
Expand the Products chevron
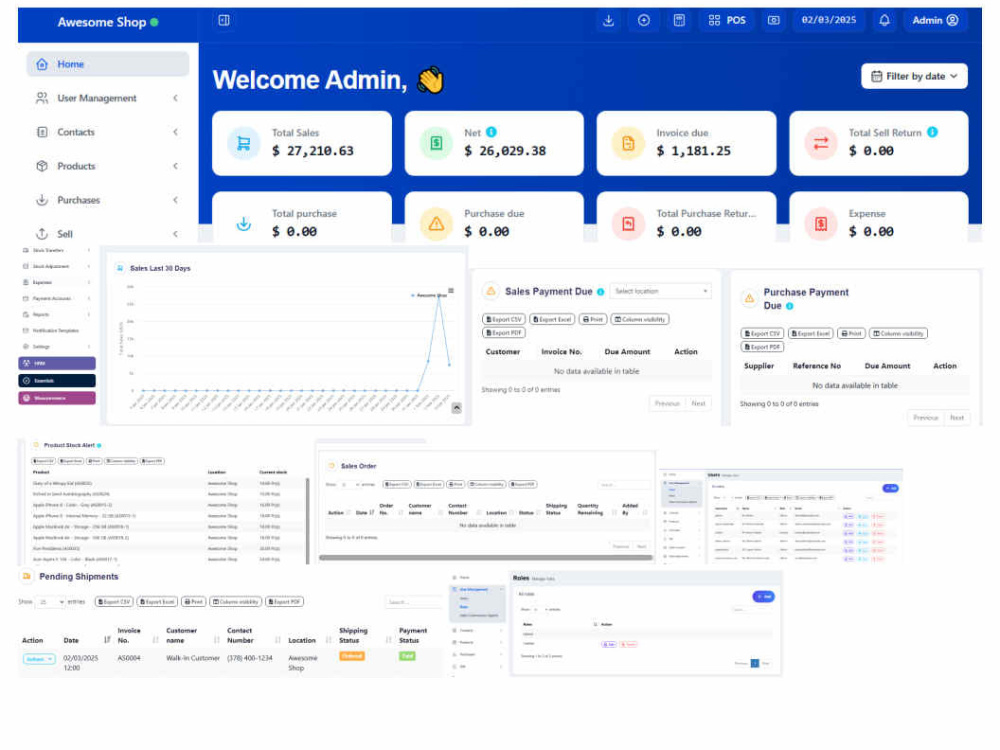click(175, 166)
